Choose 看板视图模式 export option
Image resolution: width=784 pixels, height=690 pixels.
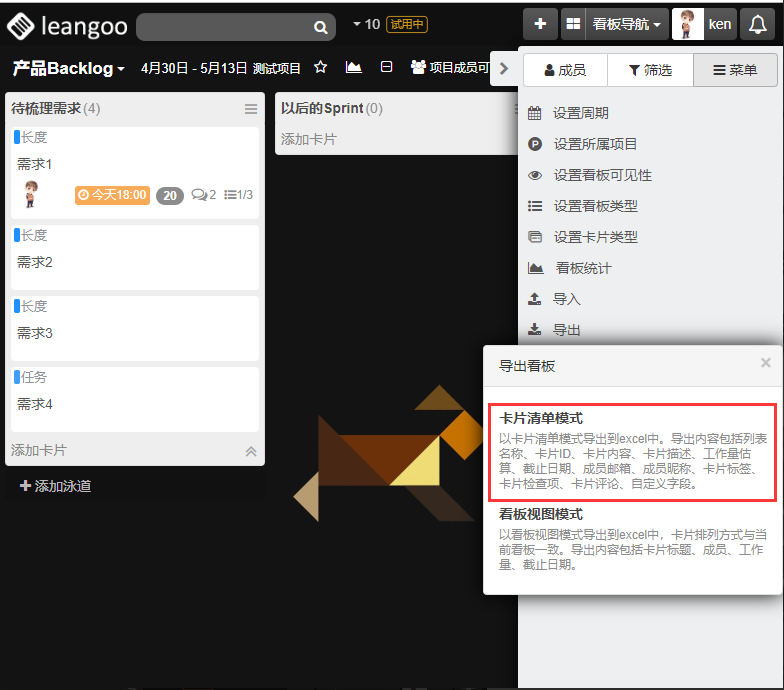tap(632, 540)
